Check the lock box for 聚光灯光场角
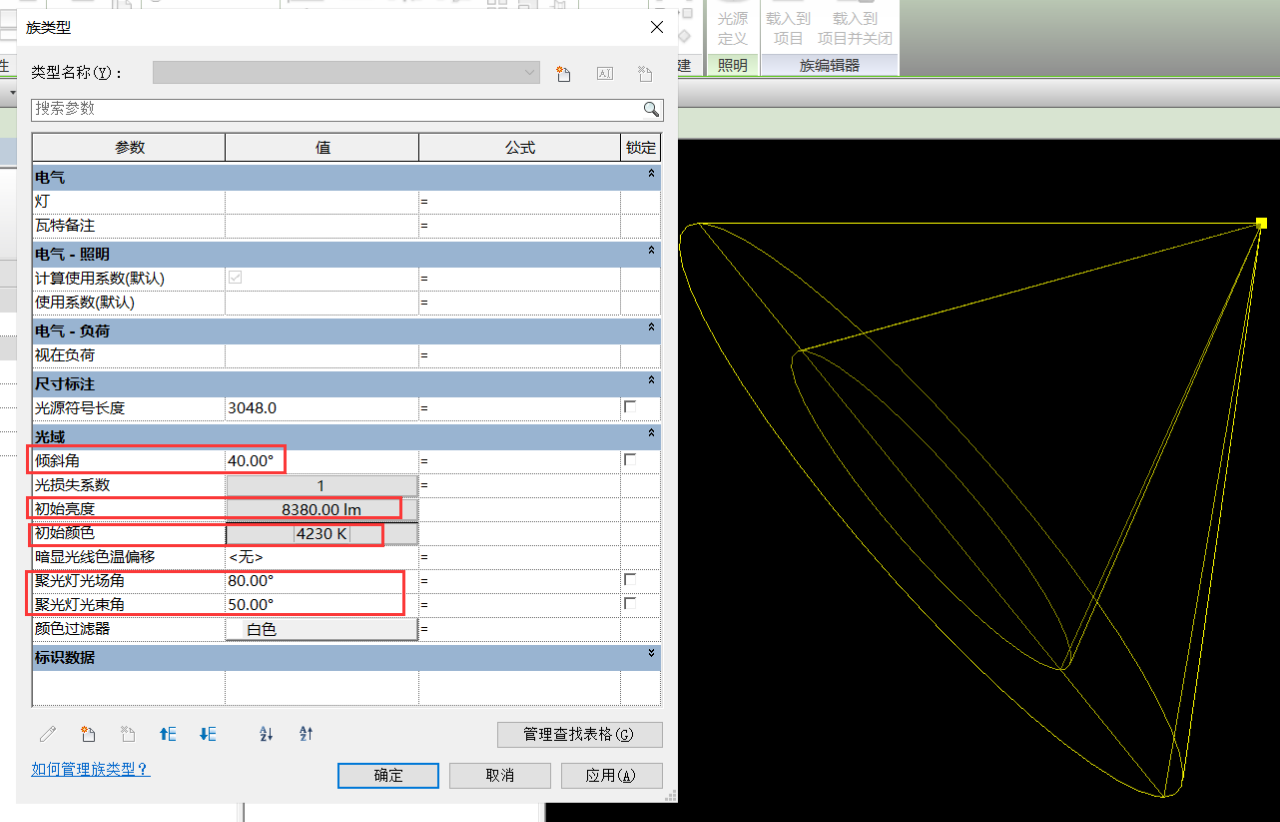The width and height of the screenshot is (1280, 822). point(631,579)
